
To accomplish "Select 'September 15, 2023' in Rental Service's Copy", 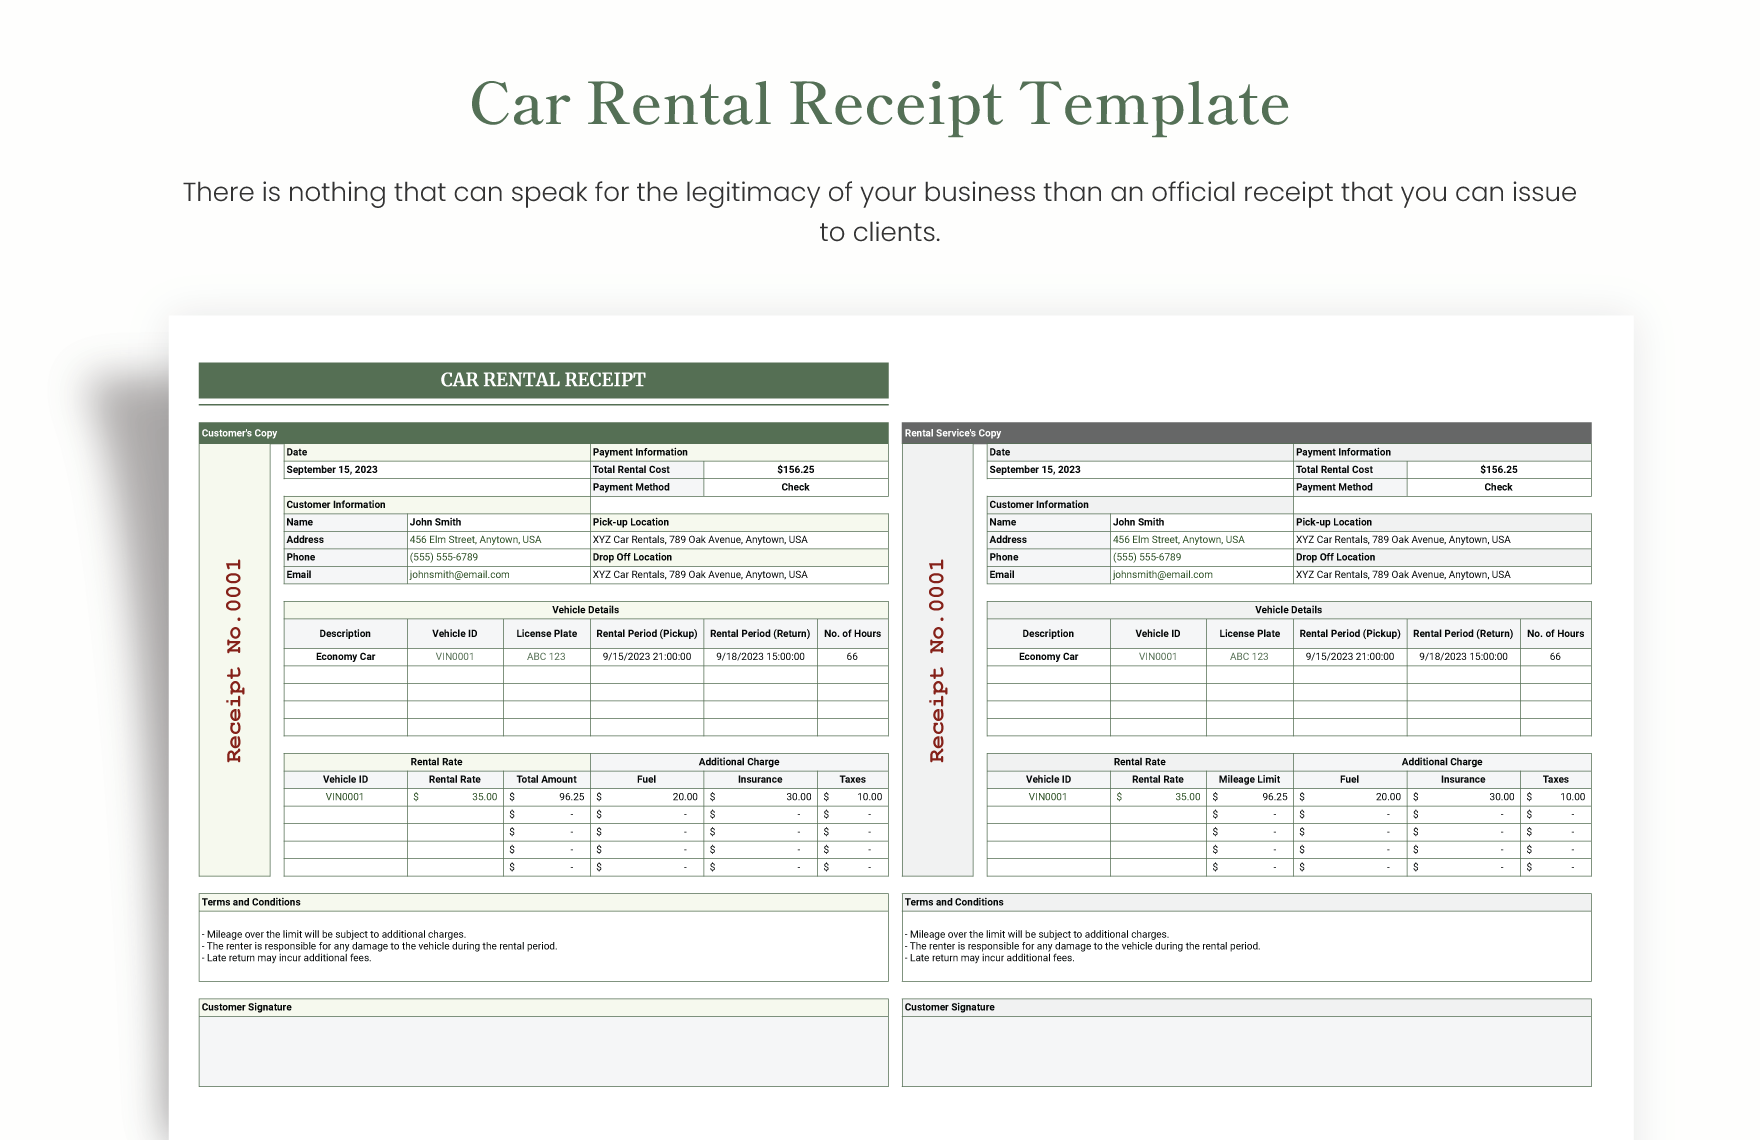I will [1035, 470].
